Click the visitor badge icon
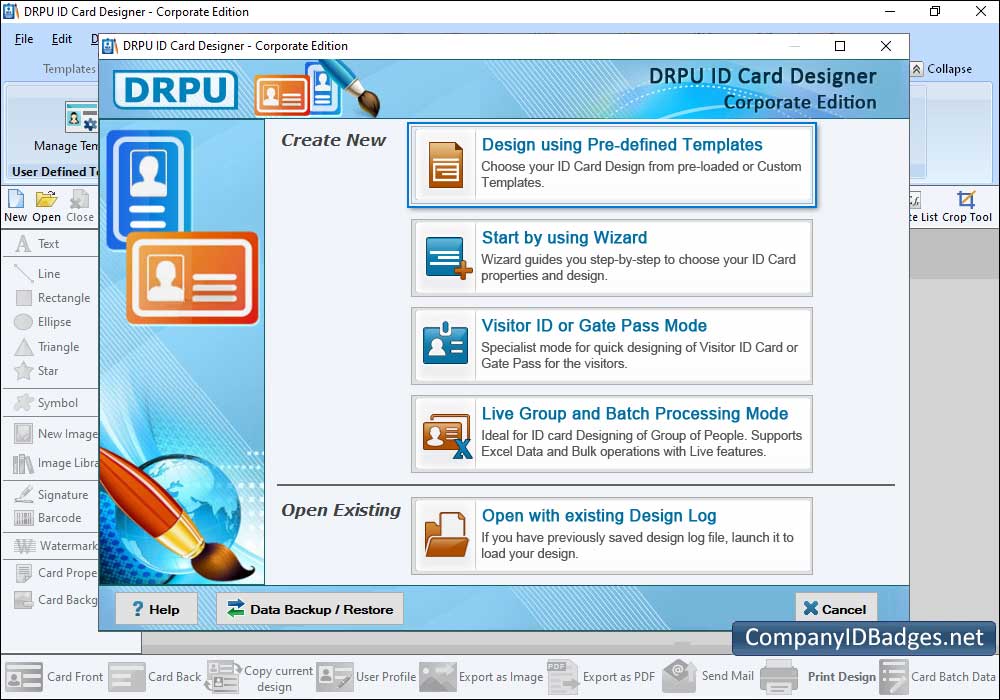 coord(445,343)
